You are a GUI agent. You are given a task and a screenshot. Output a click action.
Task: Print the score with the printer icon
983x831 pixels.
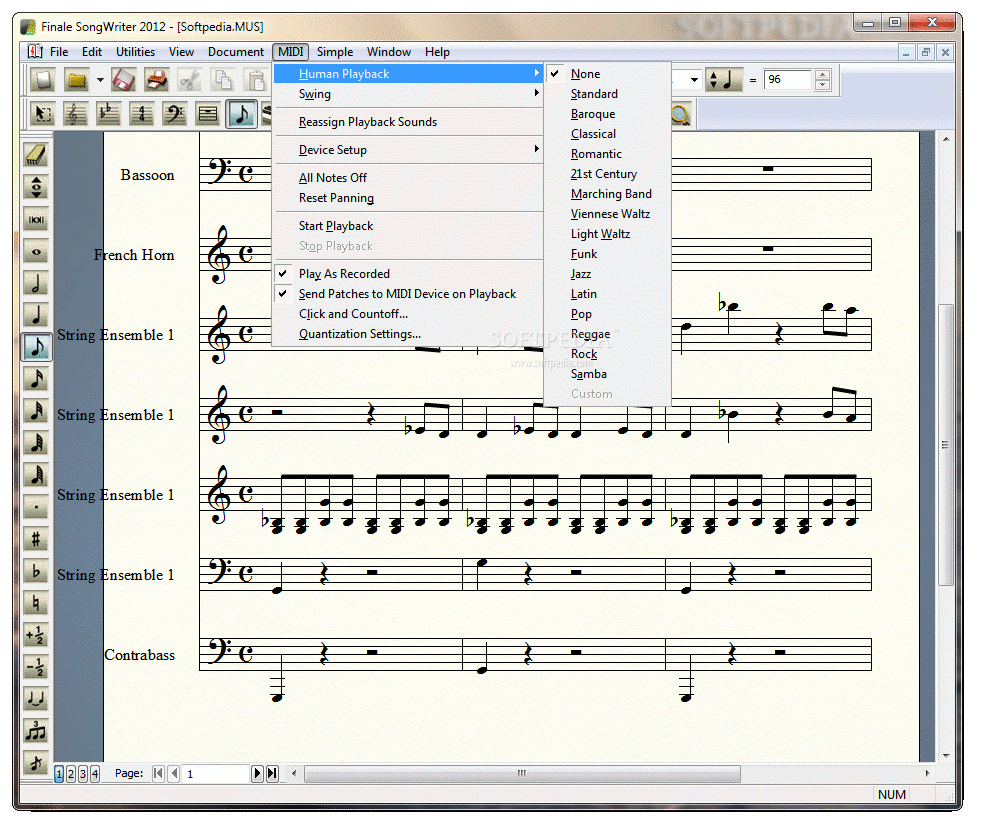pos(156,80)
